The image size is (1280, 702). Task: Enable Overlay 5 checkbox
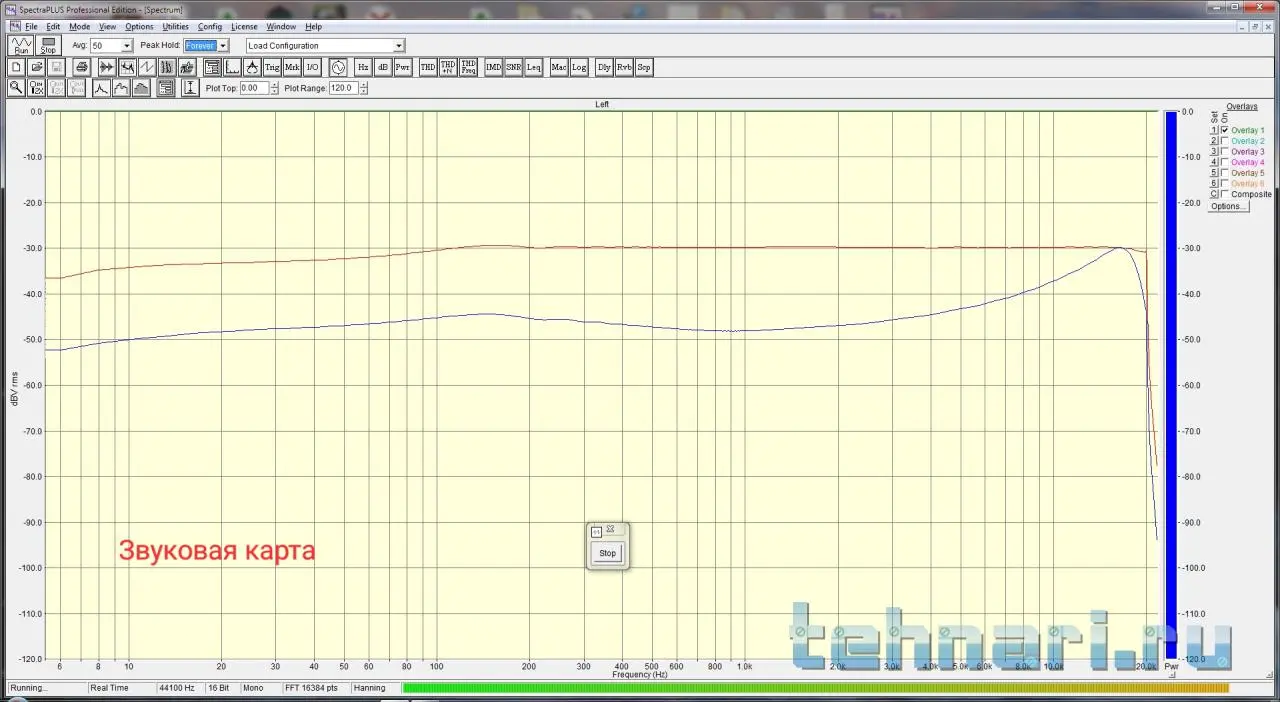1225,173
